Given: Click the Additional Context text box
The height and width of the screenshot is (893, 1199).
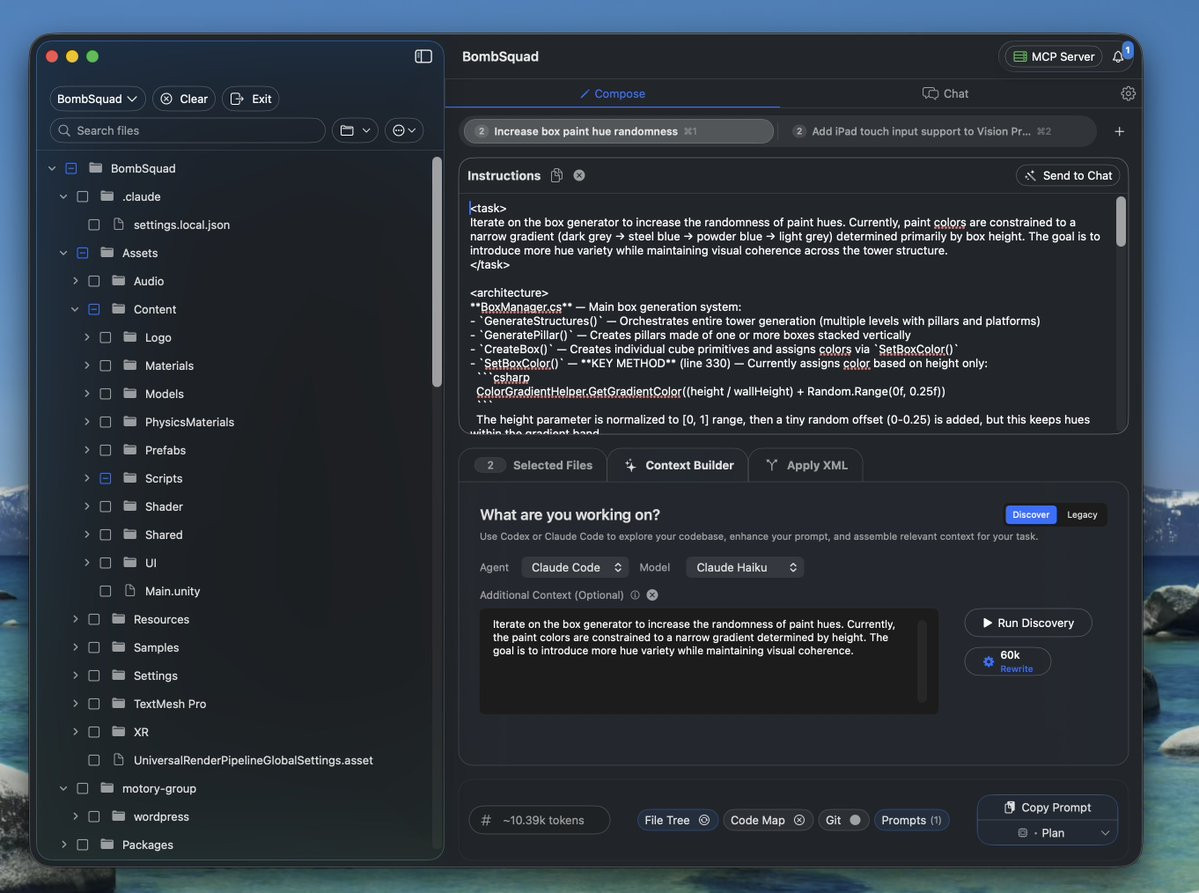Looking at the screenshot, I should [x=708, y=661].
